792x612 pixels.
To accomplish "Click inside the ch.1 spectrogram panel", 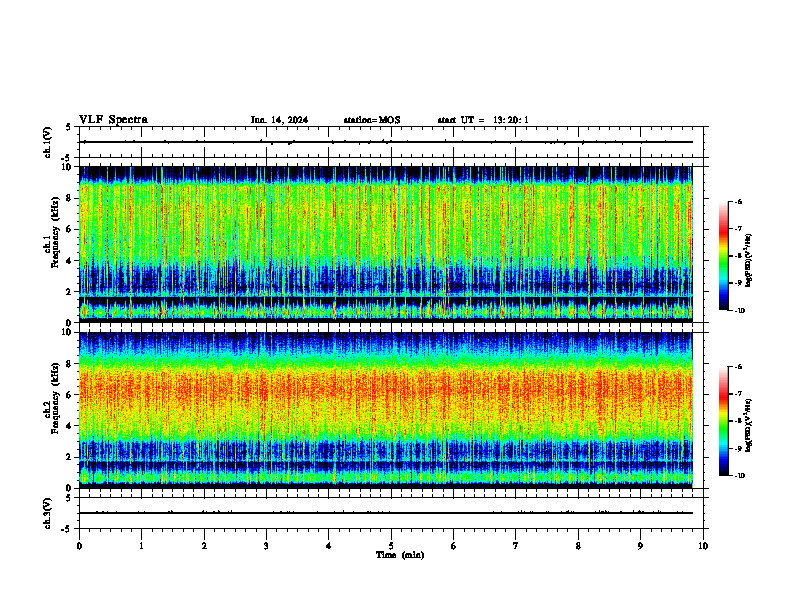I will click(386, 244).
